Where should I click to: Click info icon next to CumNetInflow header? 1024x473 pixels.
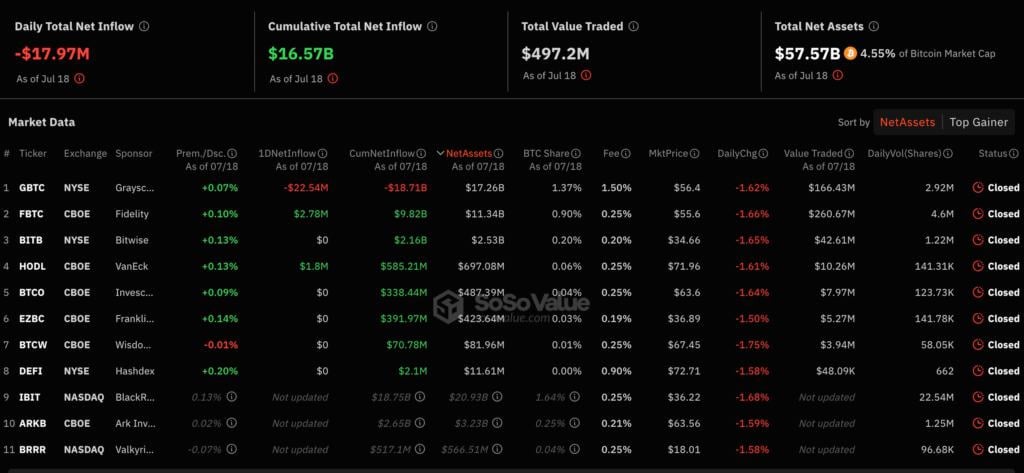422,154
